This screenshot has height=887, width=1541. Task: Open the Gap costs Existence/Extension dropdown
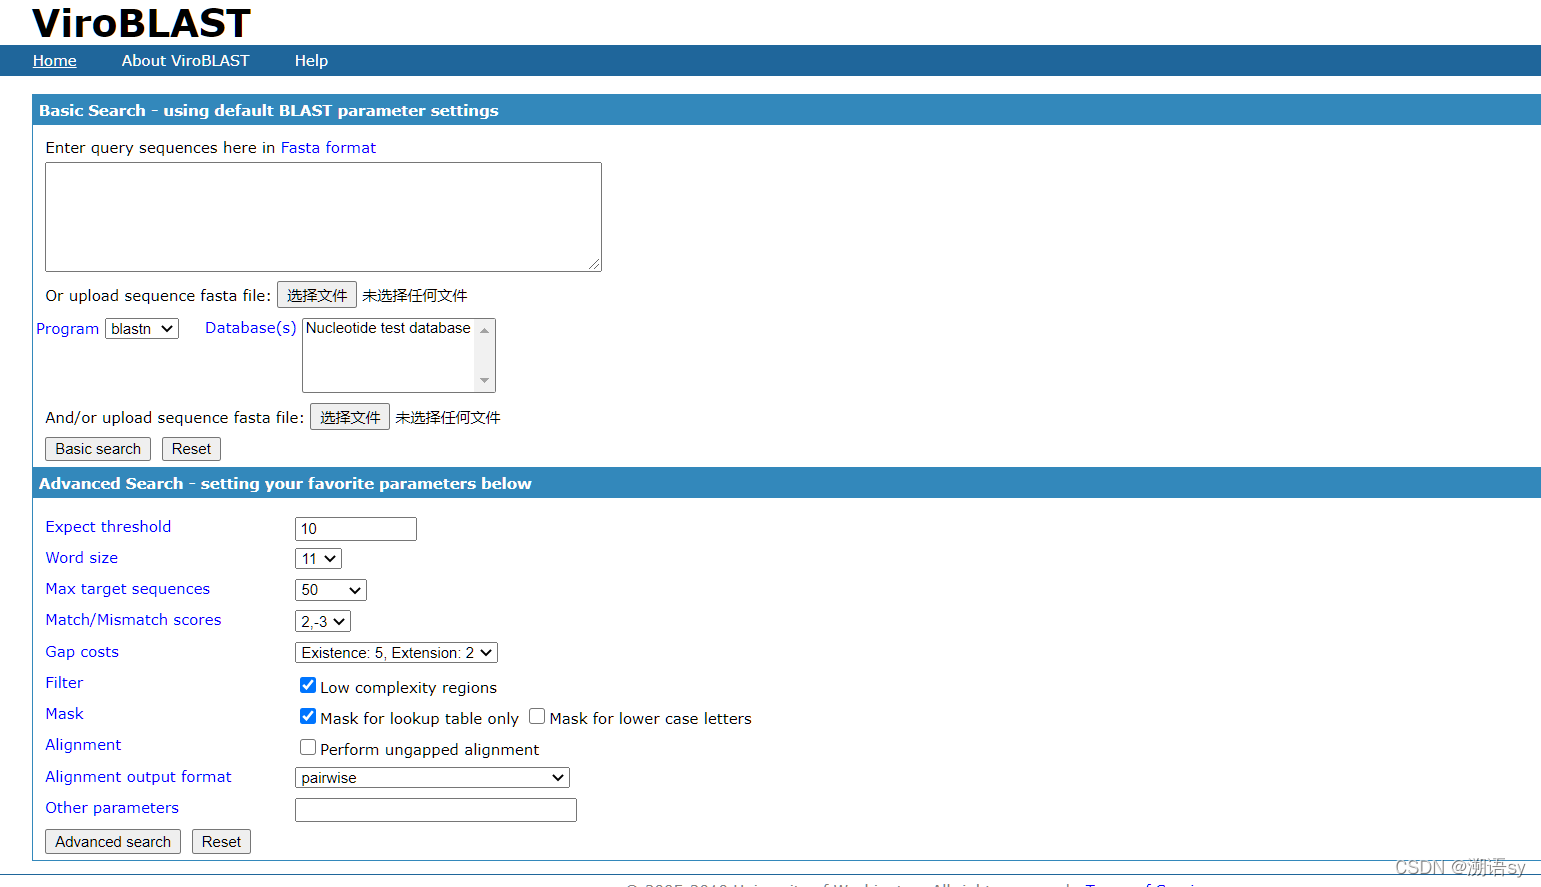pos(396,653)
